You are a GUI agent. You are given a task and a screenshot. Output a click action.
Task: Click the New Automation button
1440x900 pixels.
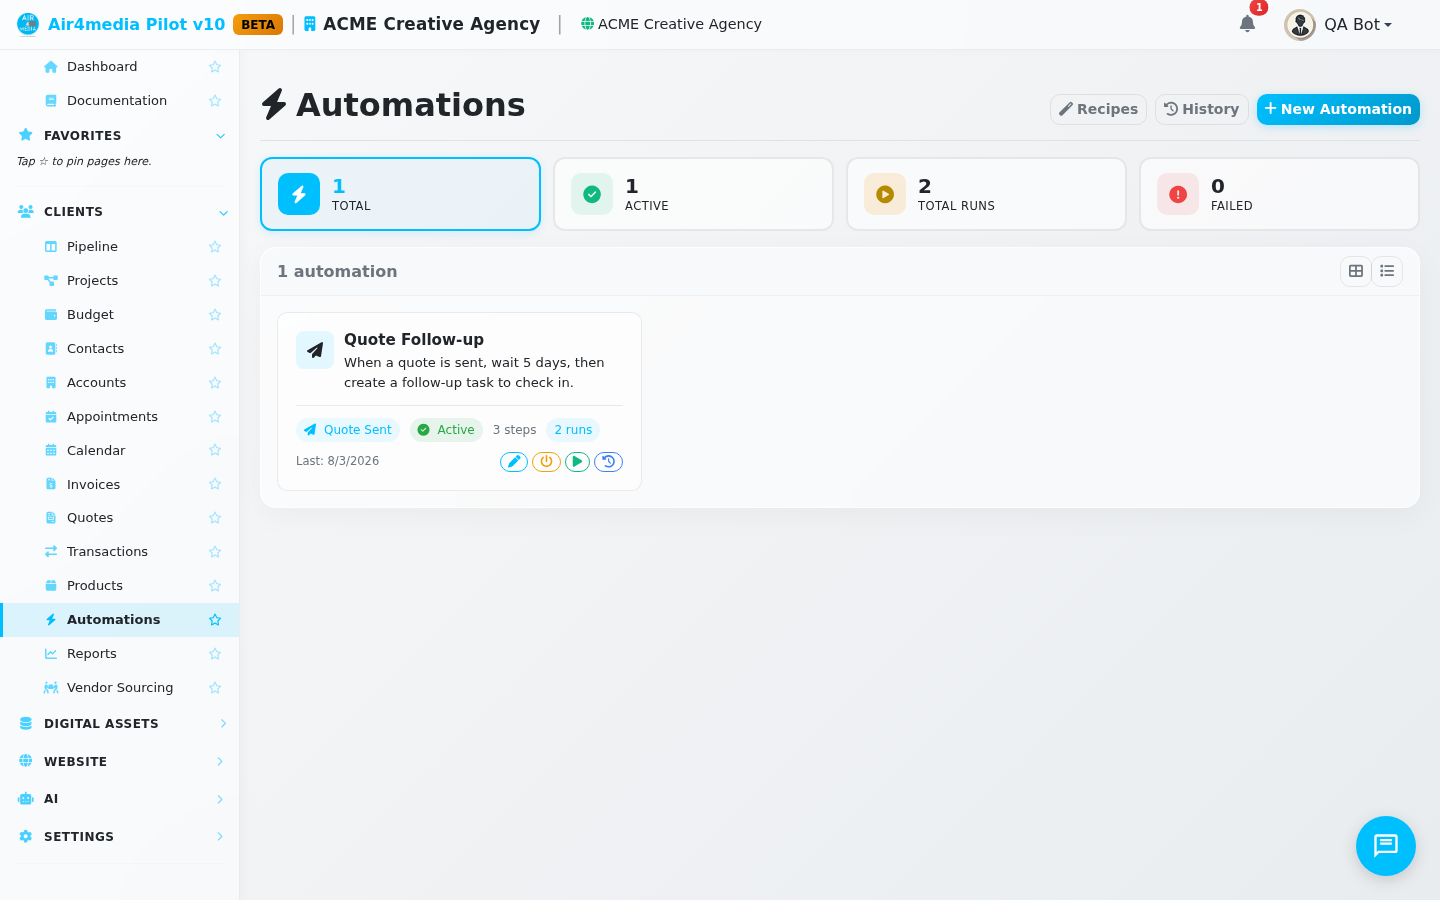(x=1338, y=109)
